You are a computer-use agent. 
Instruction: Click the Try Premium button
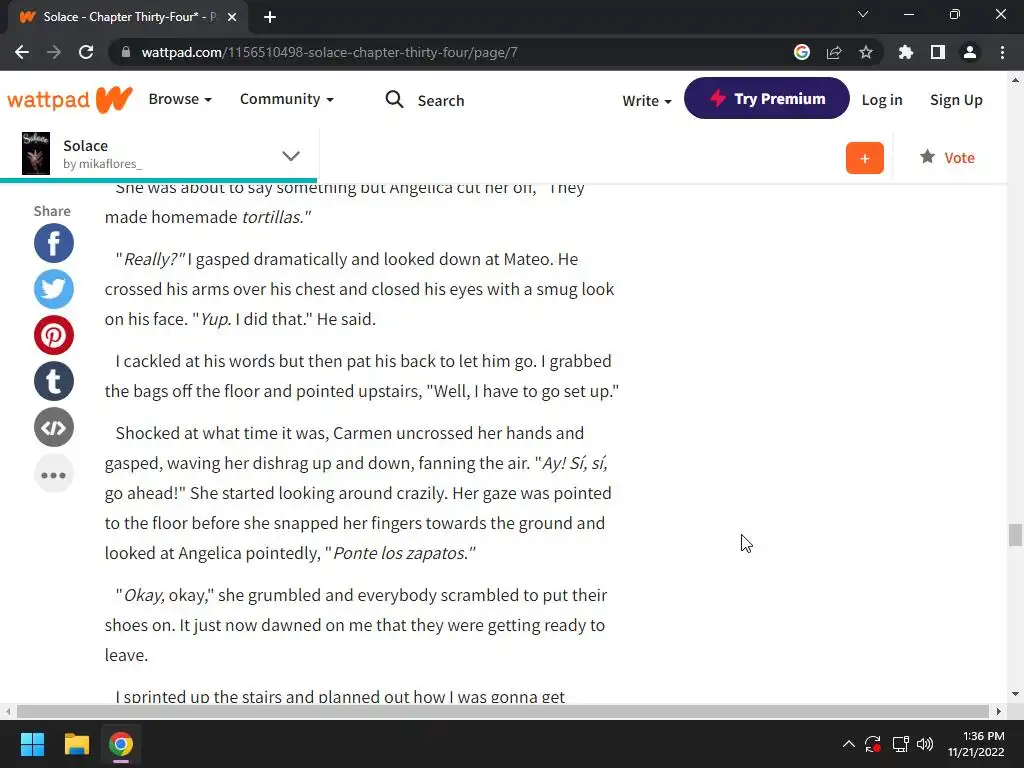click(767, 99)
